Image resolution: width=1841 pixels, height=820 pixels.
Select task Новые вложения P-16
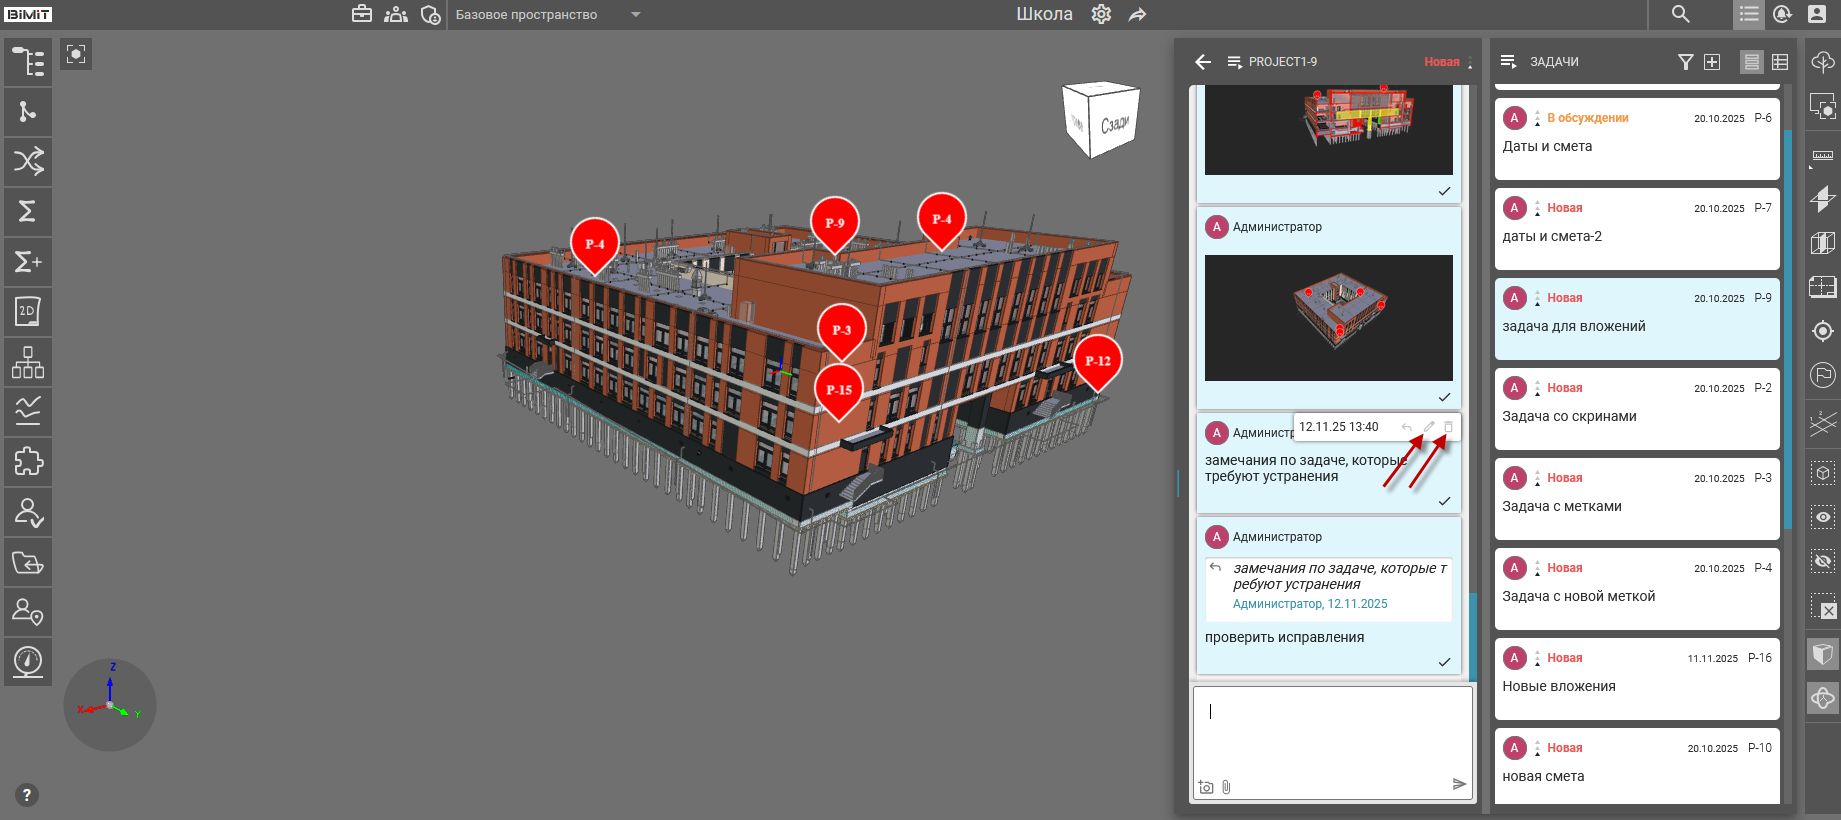coord(1636,679)
